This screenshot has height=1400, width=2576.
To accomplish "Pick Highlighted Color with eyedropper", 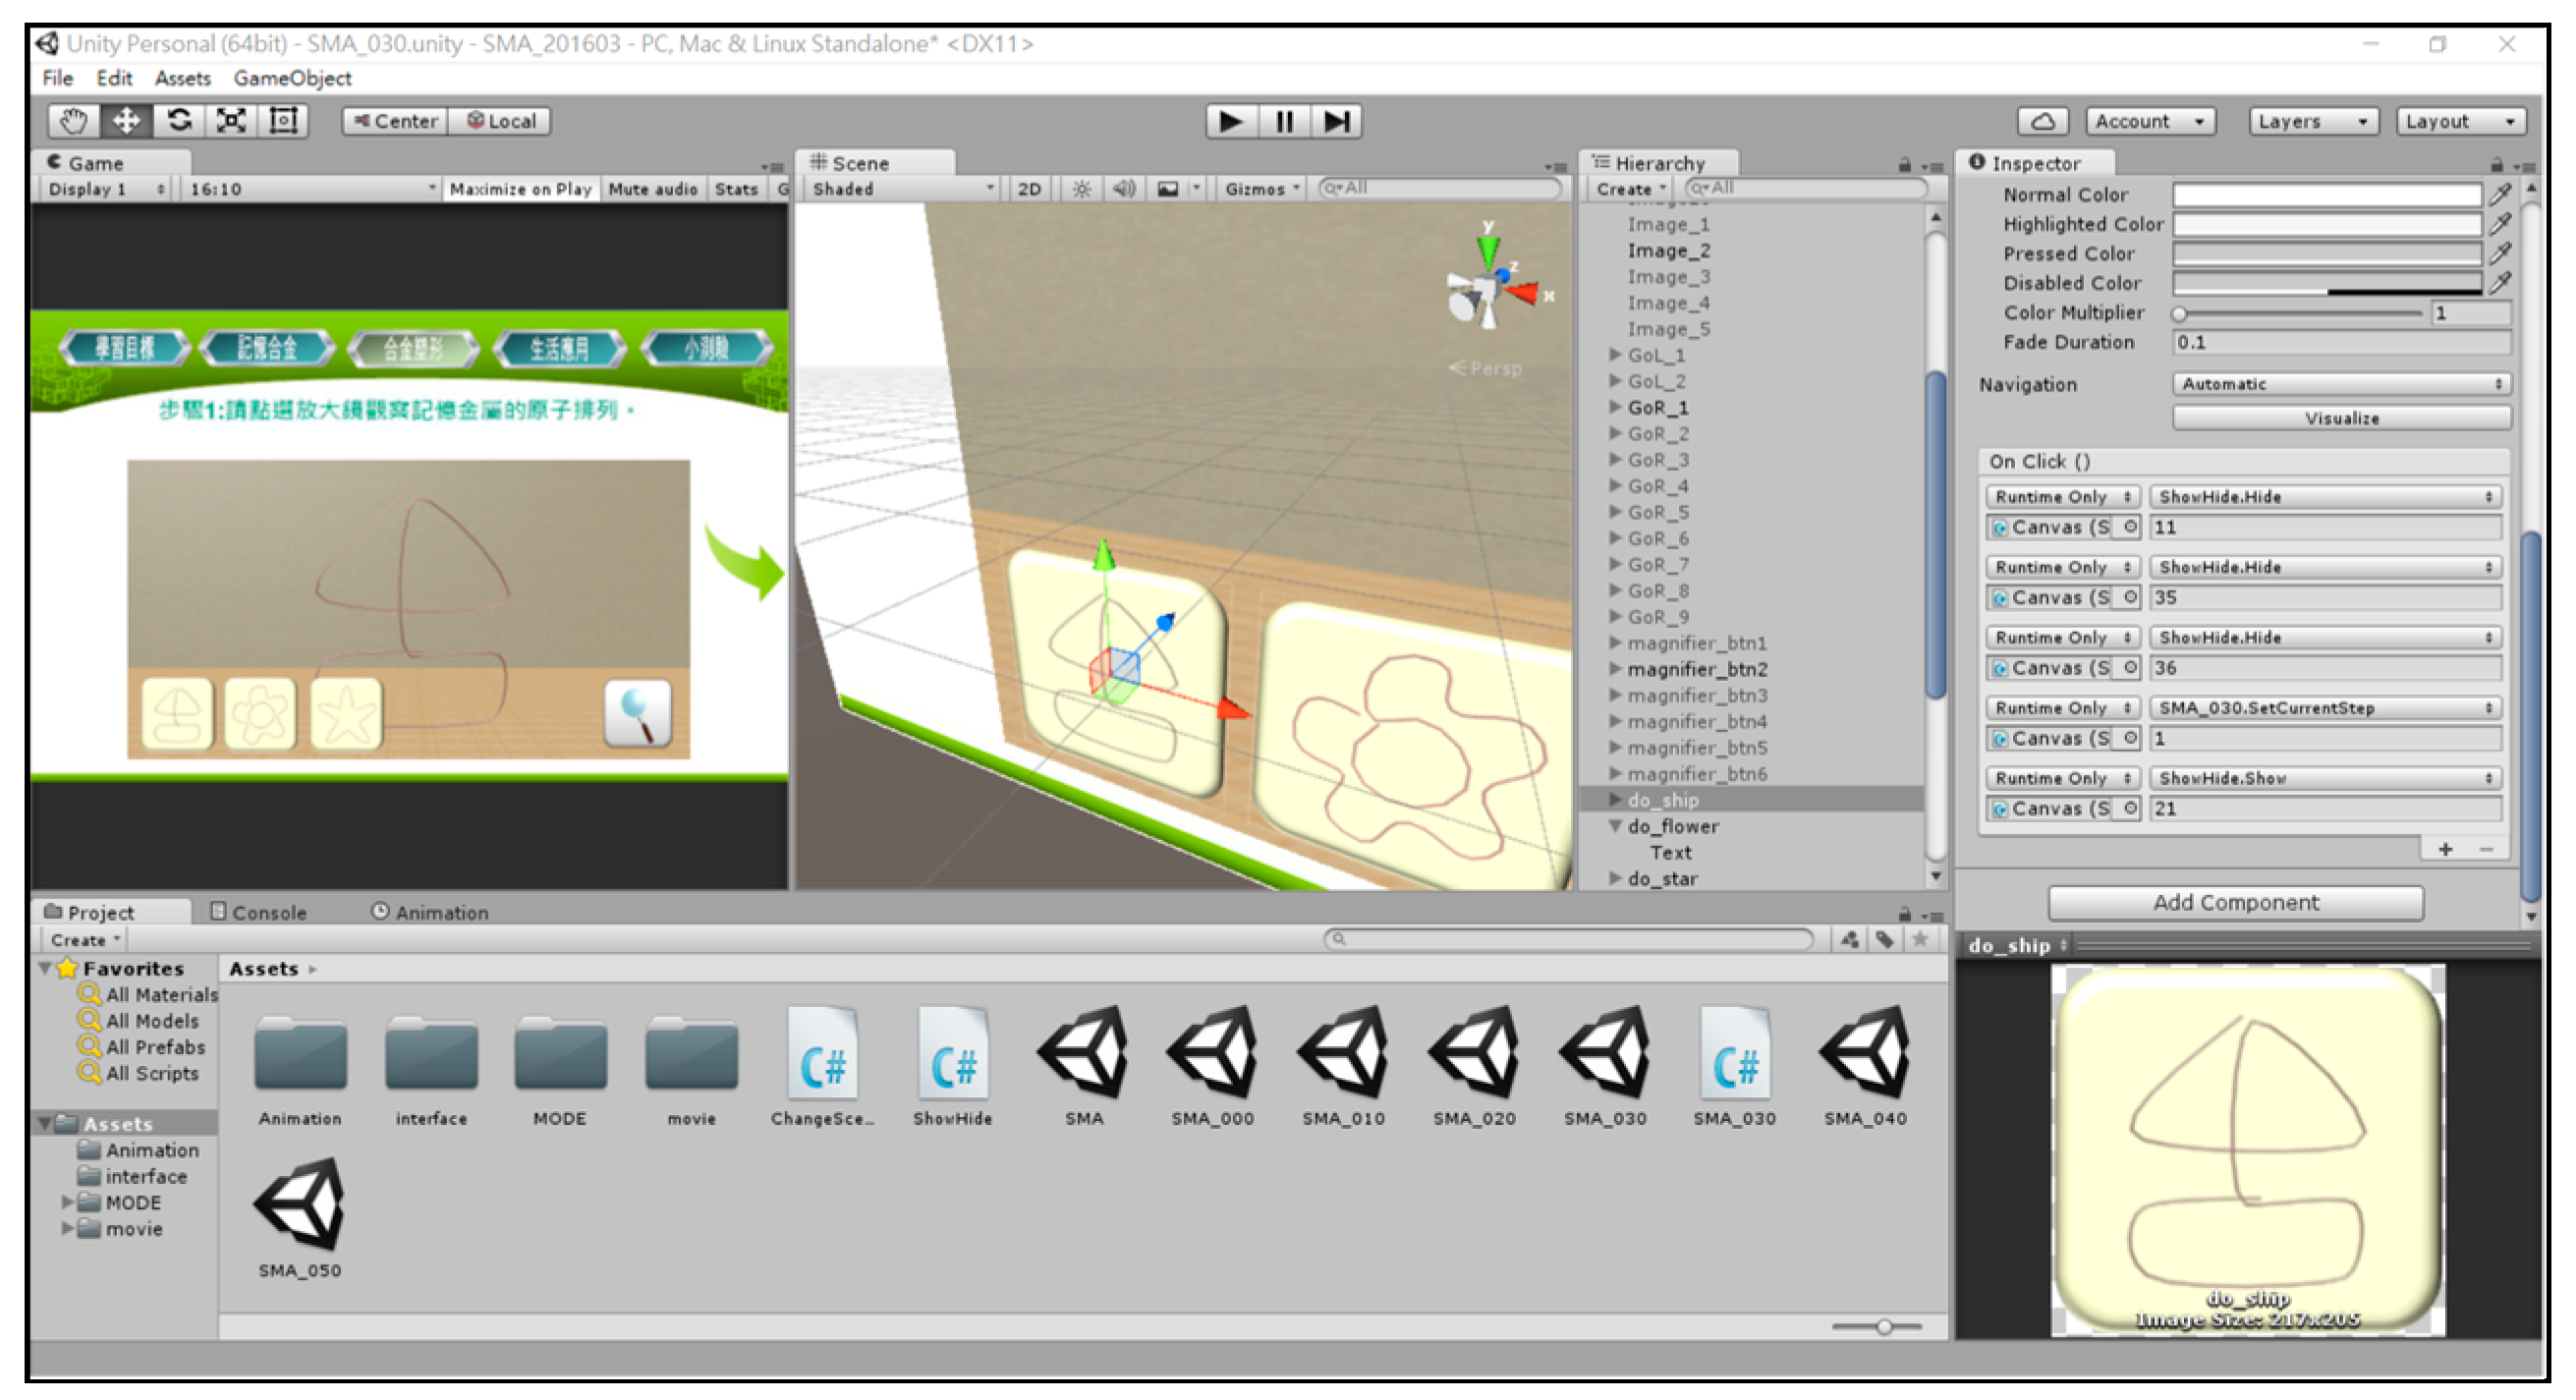I will coord(2499,224).
